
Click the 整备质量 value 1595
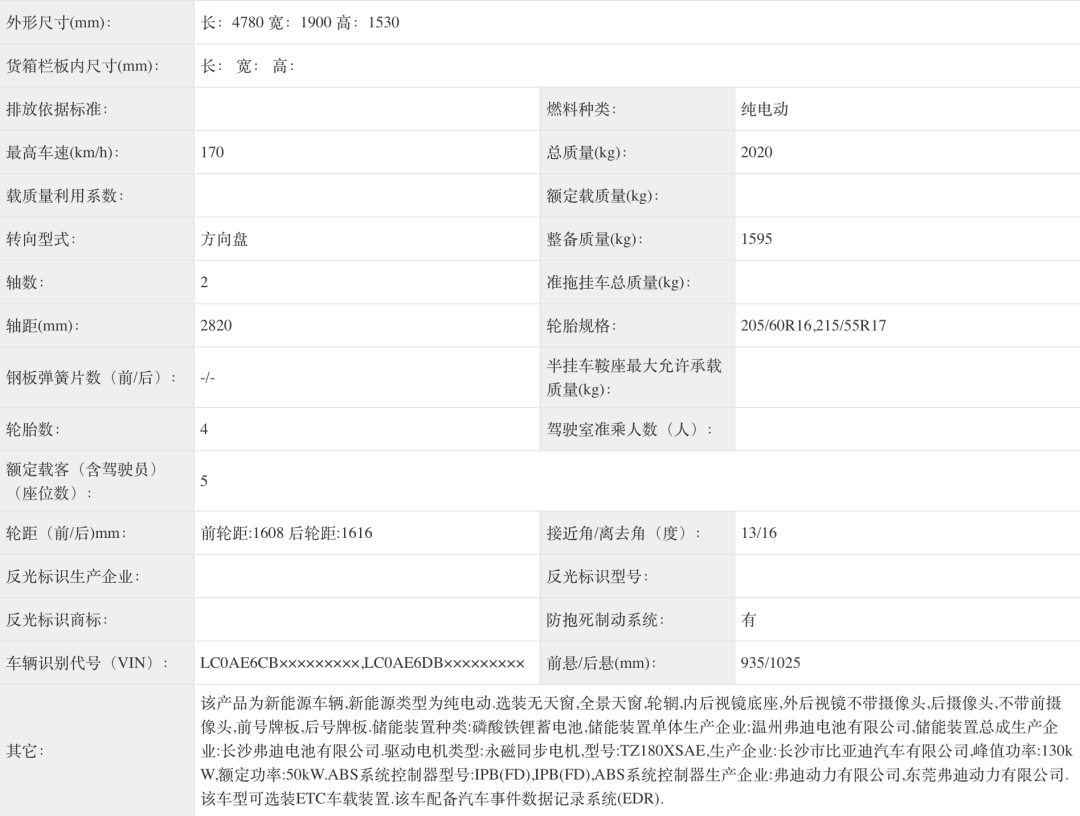coord(757,239)
